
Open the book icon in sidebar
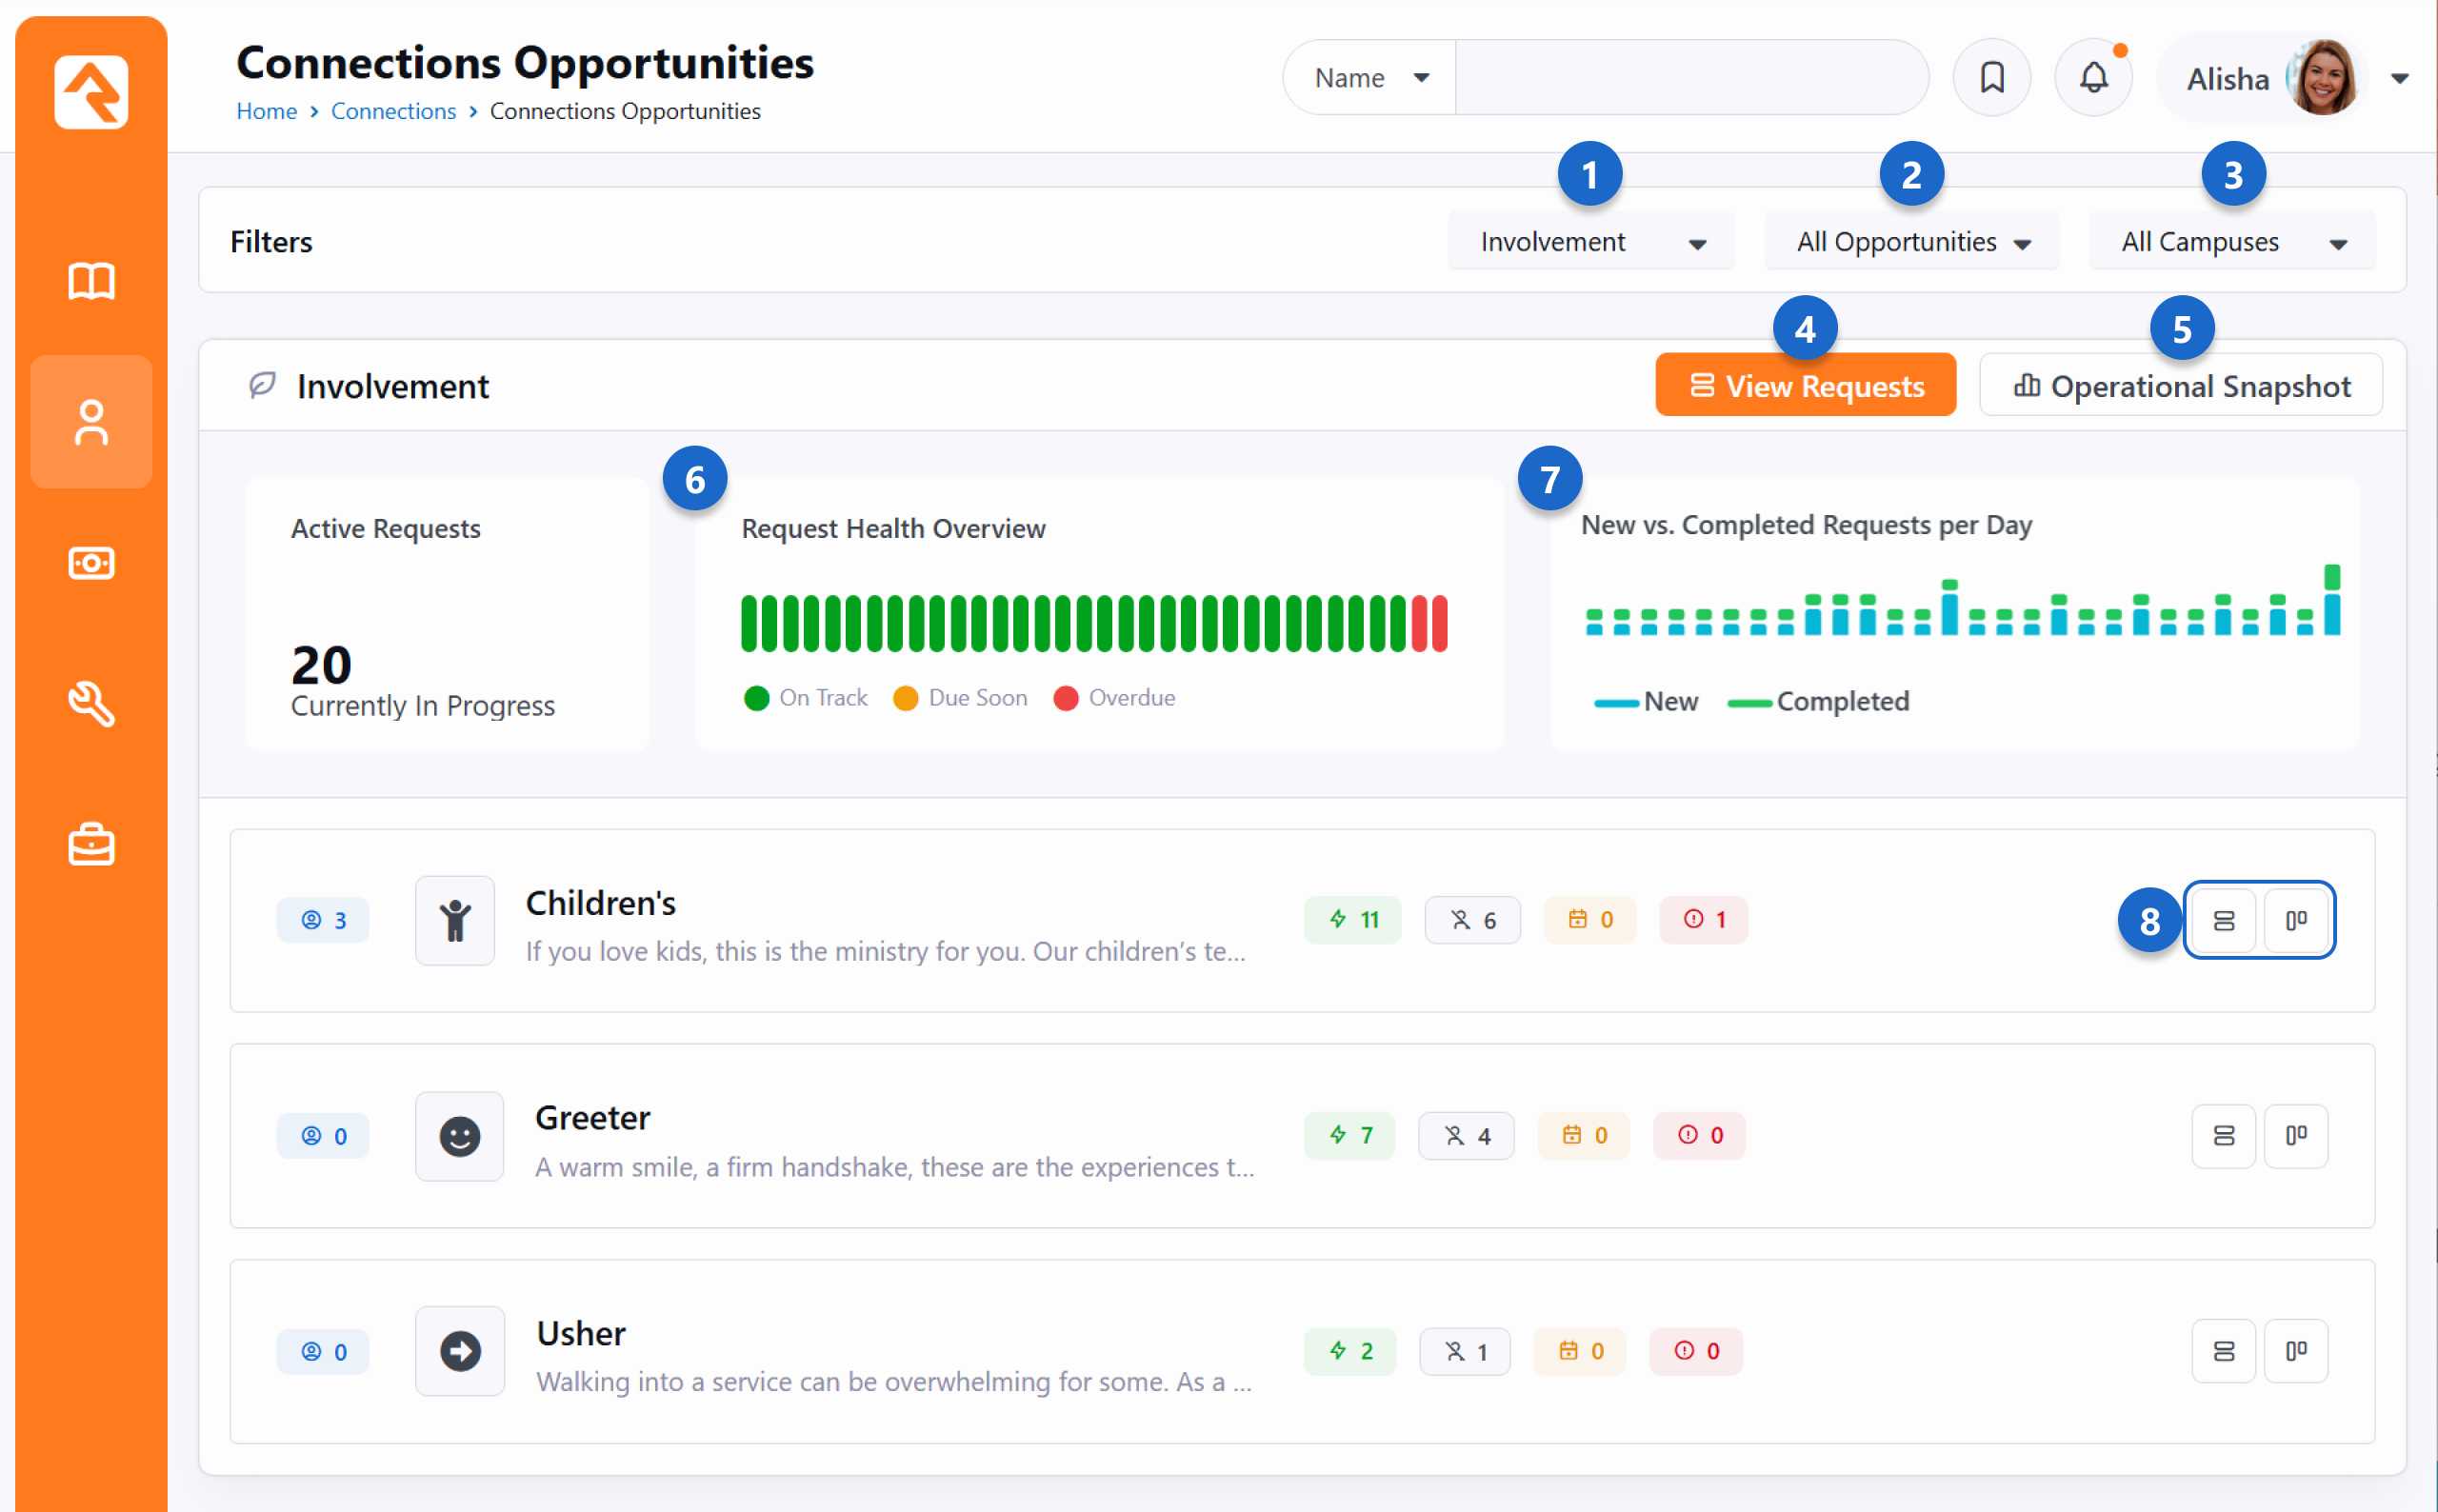click(91, 281)
